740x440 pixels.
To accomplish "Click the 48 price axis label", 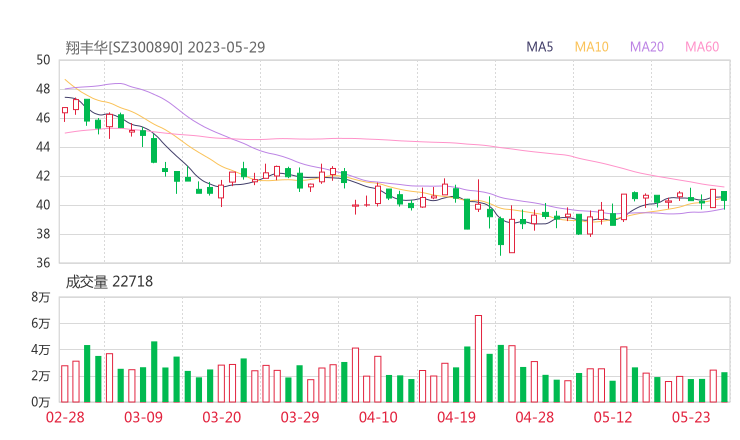I will (43, 89).
